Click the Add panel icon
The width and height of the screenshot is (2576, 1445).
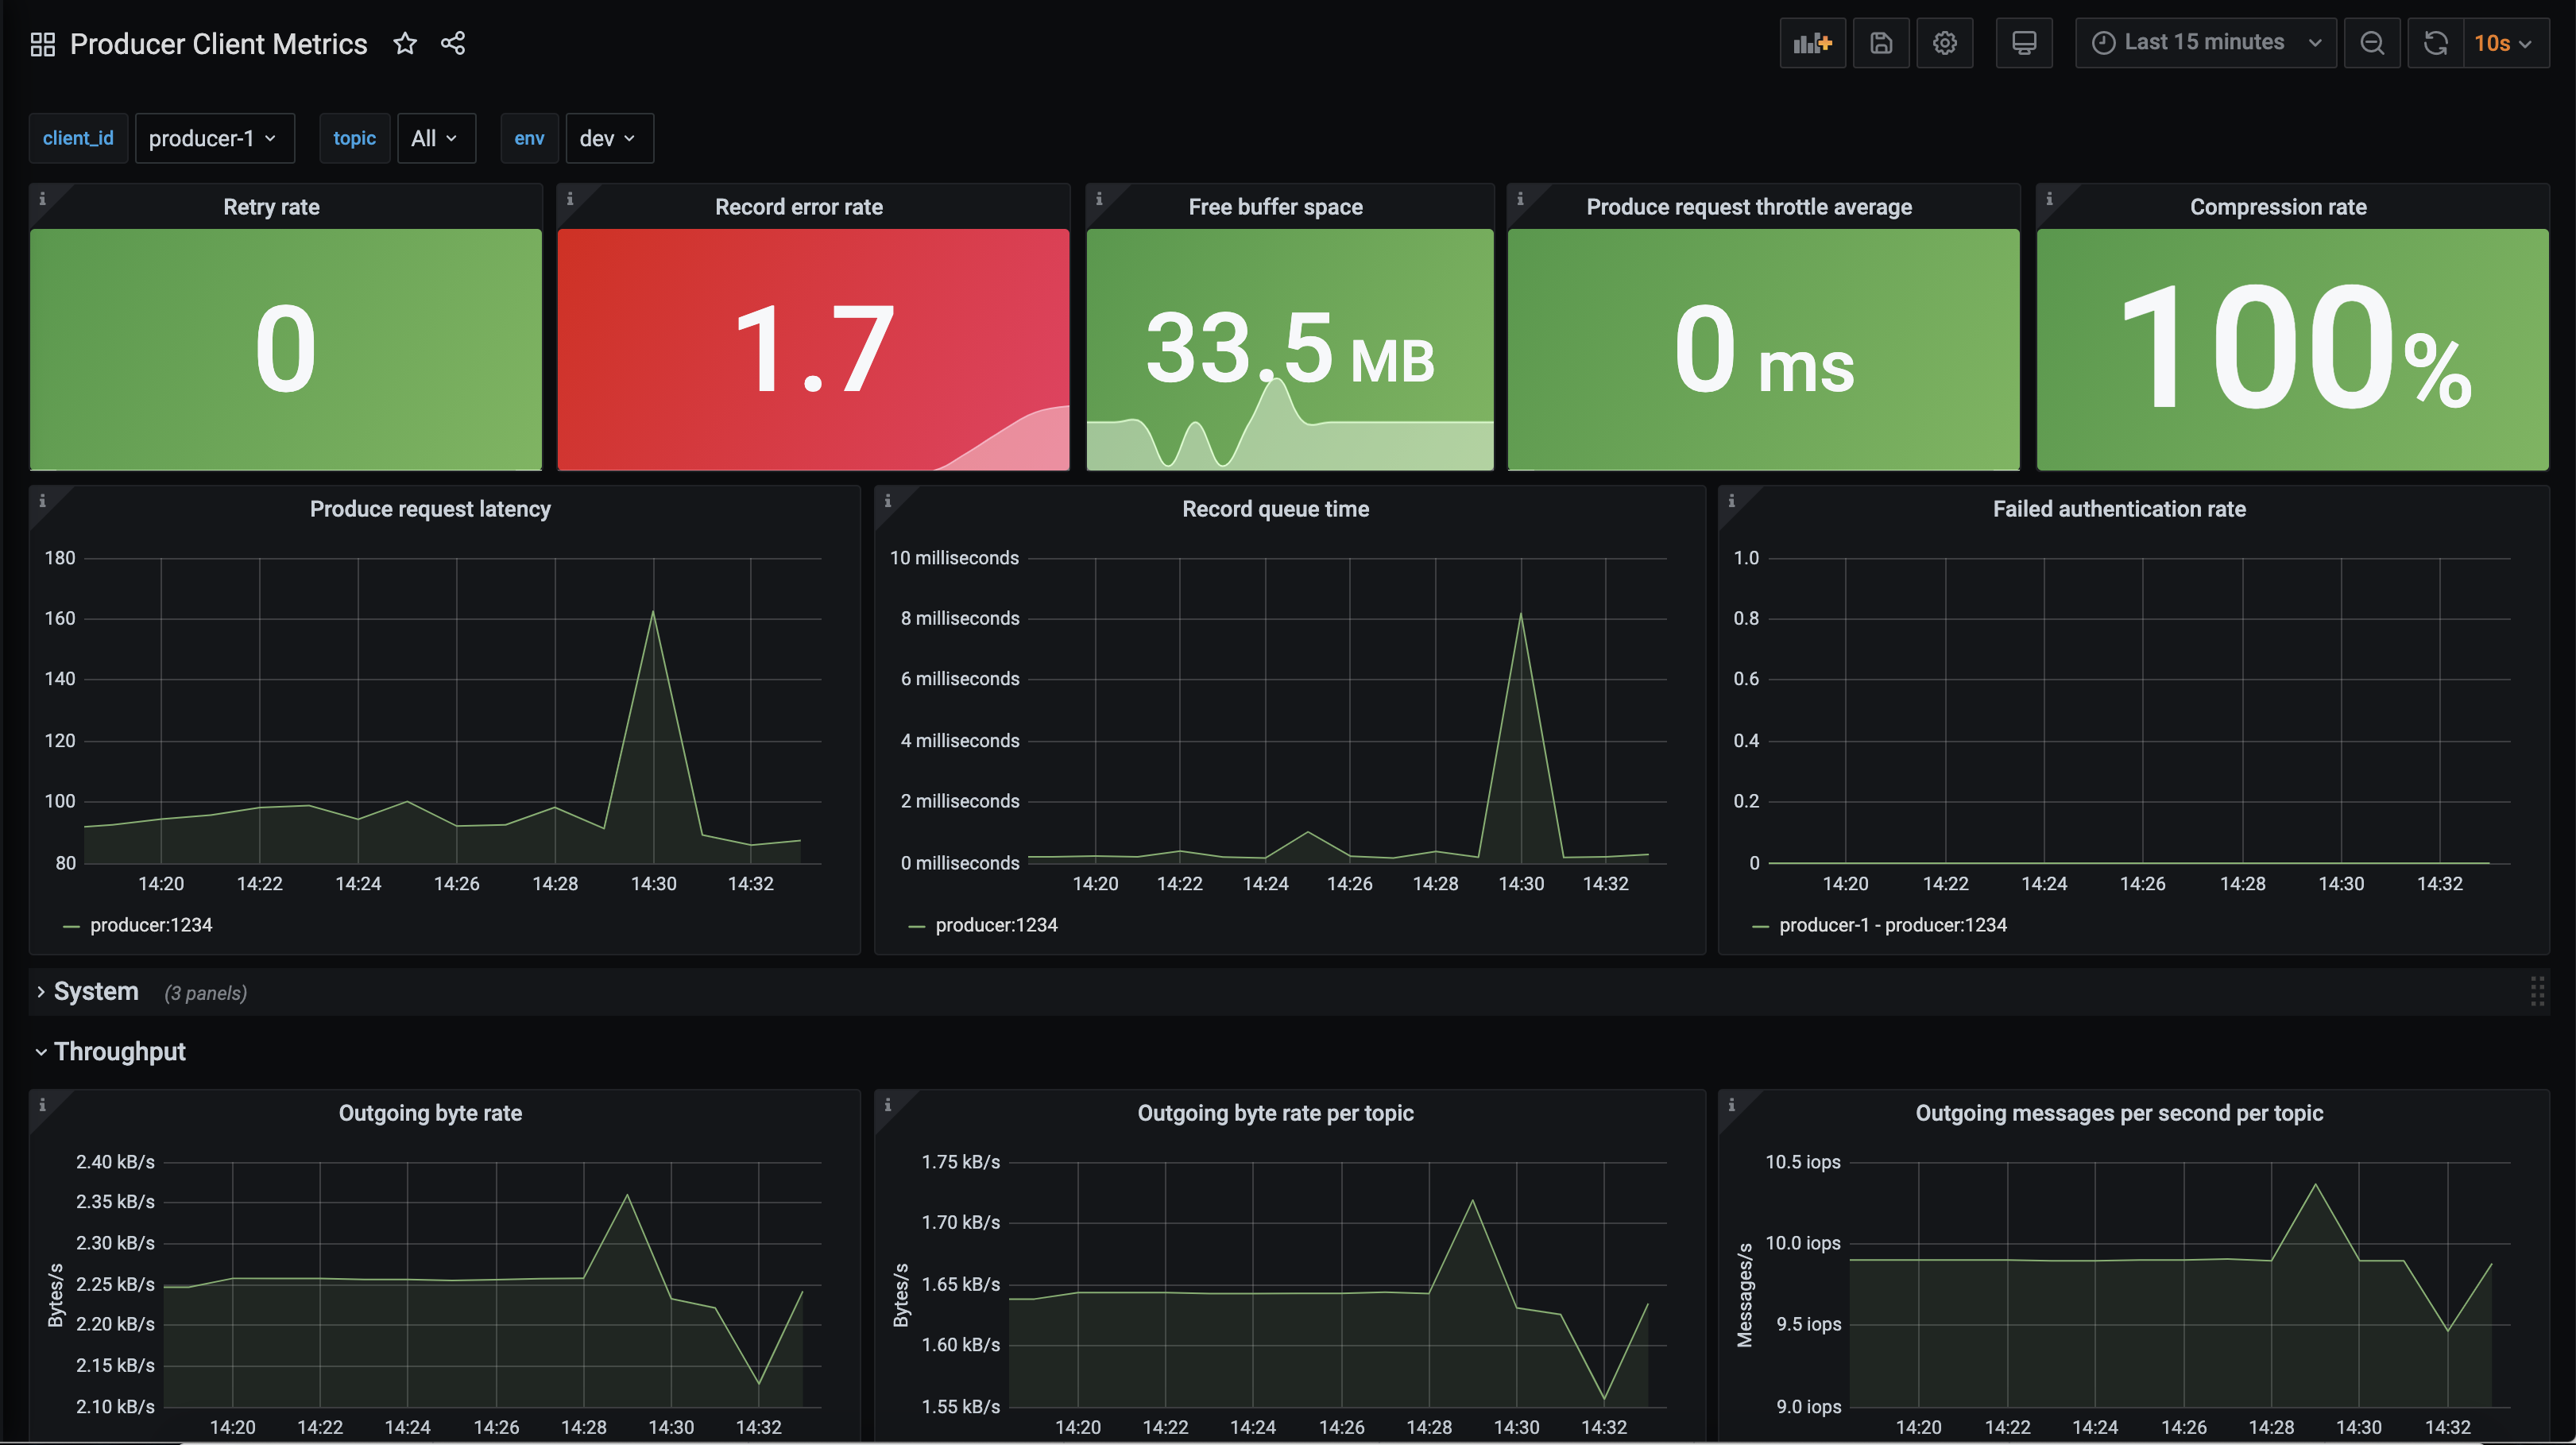click(x=1812, y=43)
